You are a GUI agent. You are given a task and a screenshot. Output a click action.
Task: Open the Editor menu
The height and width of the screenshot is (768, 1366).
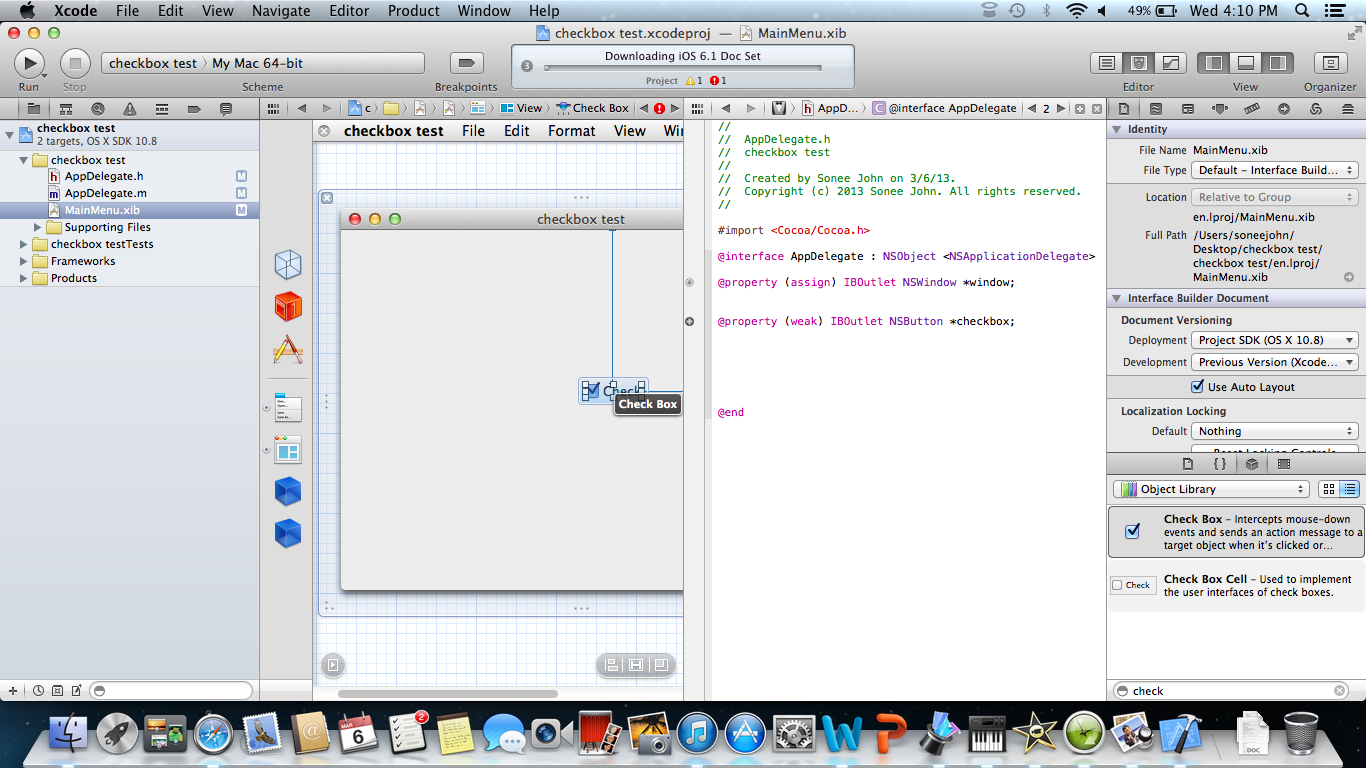349,11
